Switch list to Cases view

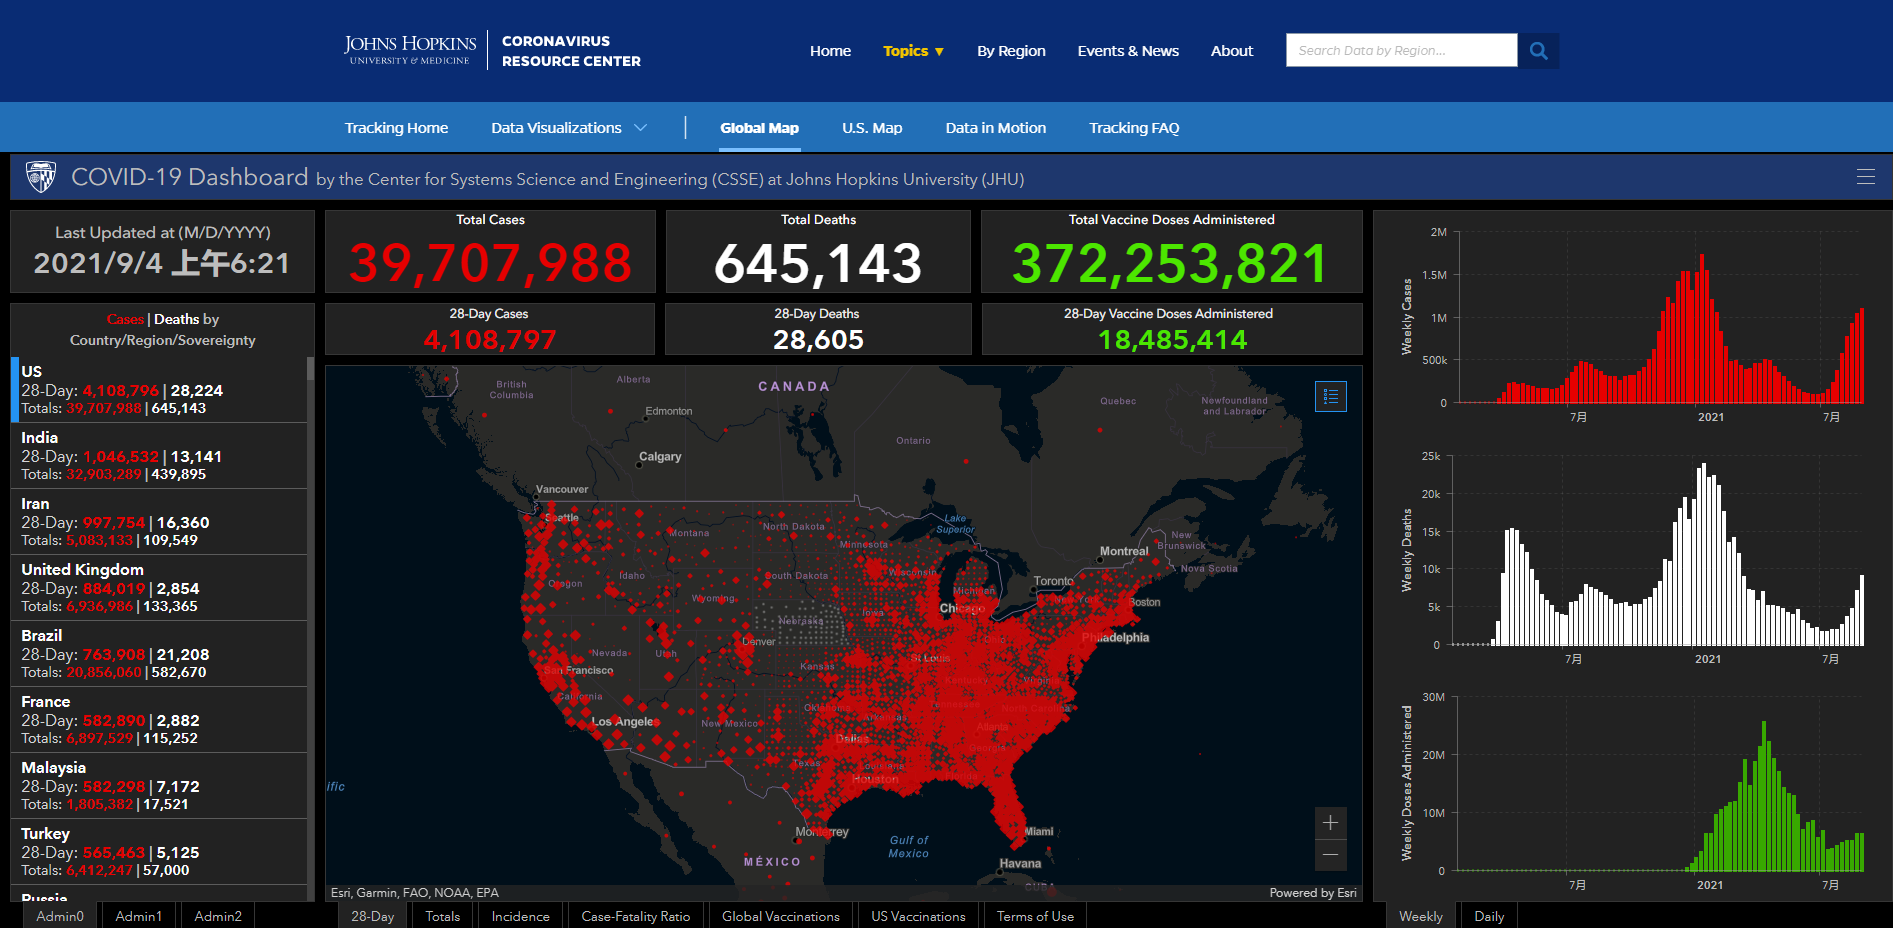tap(125, 319)
